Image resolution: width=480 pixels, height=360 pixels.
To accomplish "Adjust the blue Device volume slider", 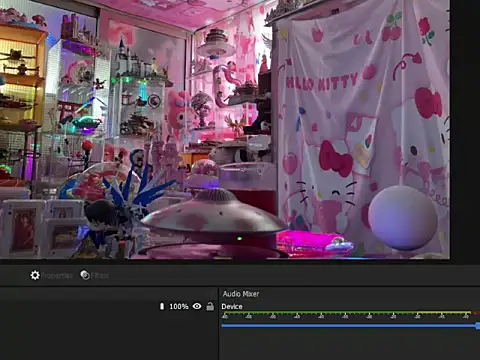I will point(351,325).
